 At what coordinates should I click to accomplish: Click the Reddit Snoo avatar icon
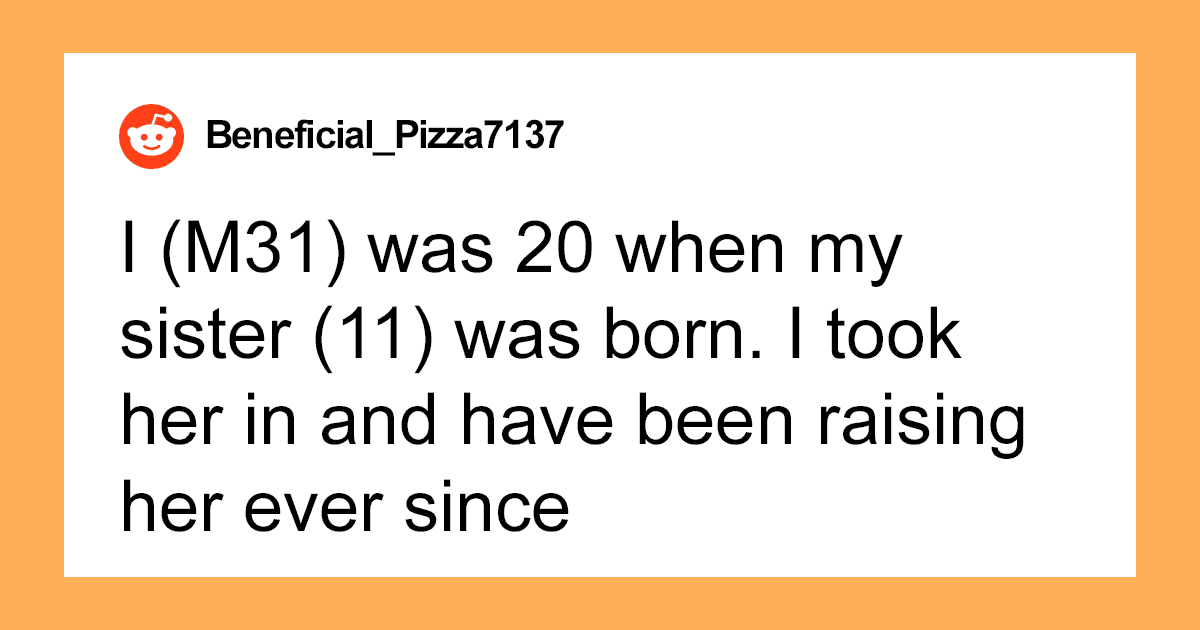151,135
